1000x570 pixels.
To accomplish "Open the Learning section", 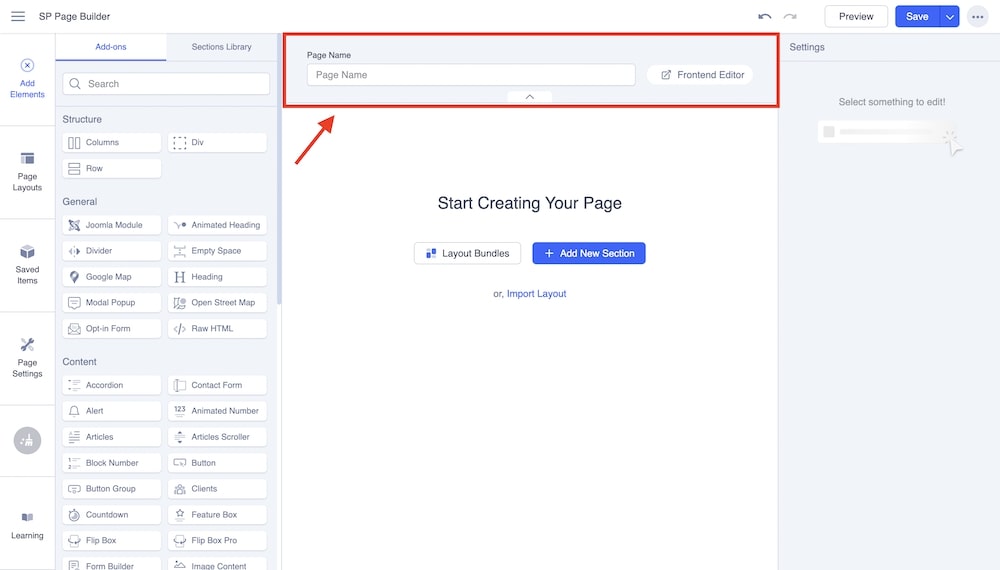I will pyautogui.click(x=27, y=524).
